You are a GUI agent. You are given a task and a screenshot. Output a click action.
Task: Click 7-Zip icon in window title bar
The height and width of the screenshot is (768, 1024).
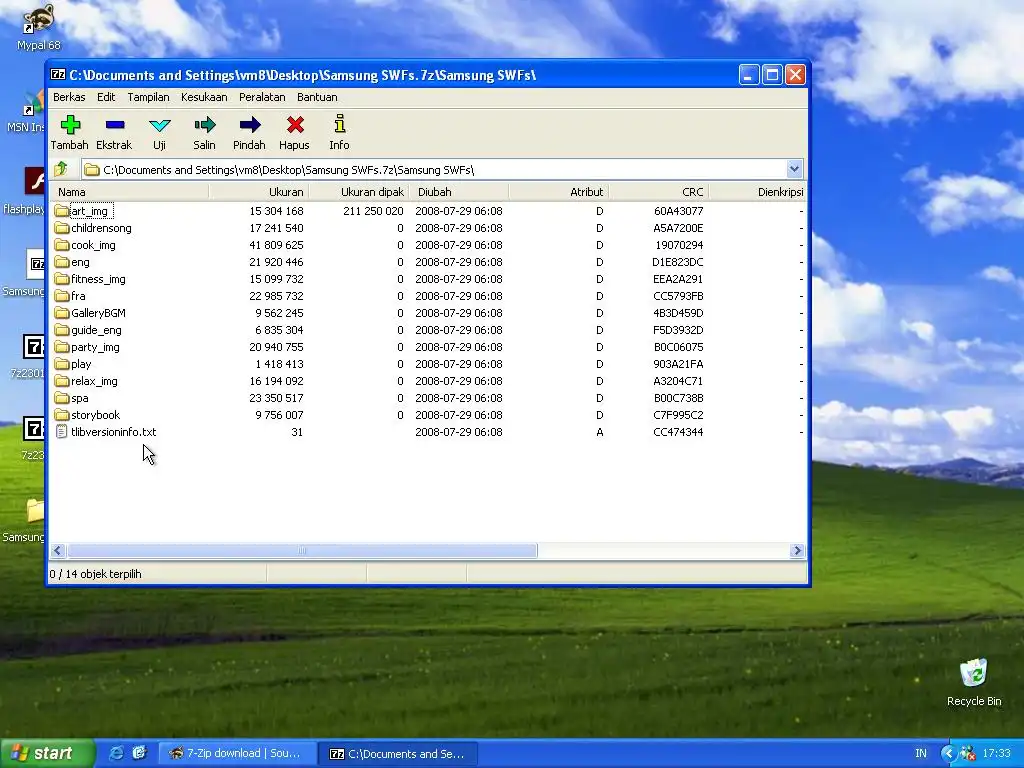pyautogui.click(x=58, y=74)
